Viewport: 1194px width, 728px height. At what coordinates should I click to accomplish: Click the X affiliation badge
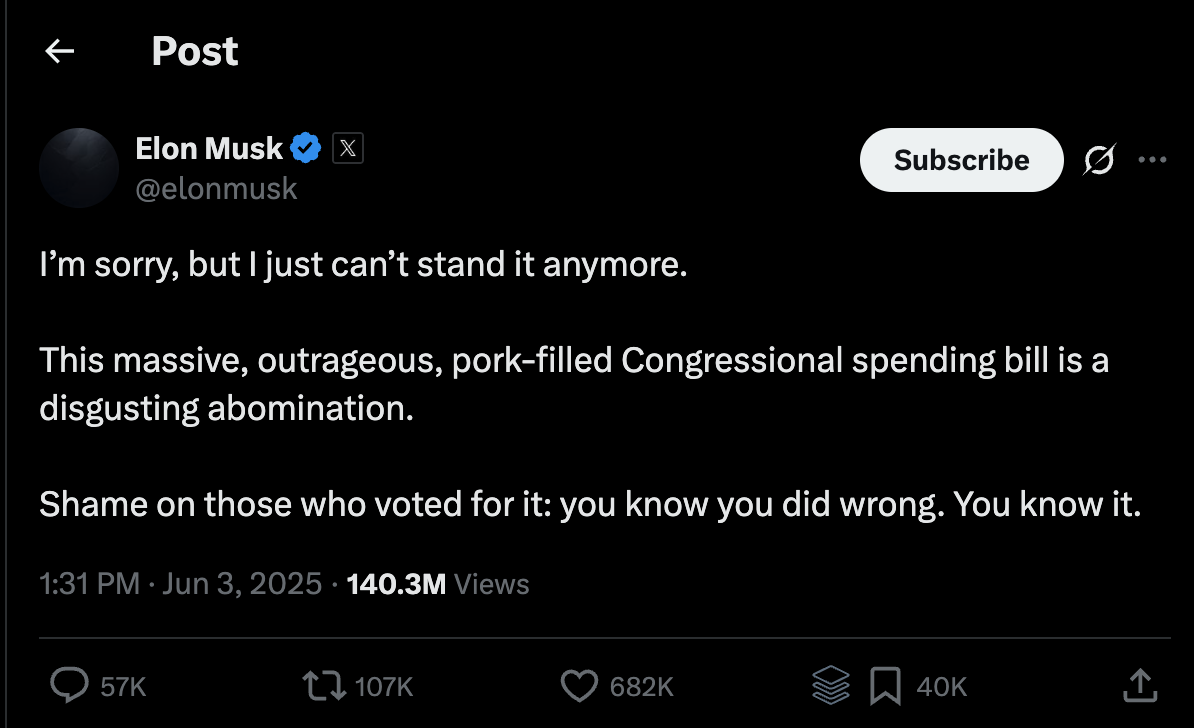point(348,148)
